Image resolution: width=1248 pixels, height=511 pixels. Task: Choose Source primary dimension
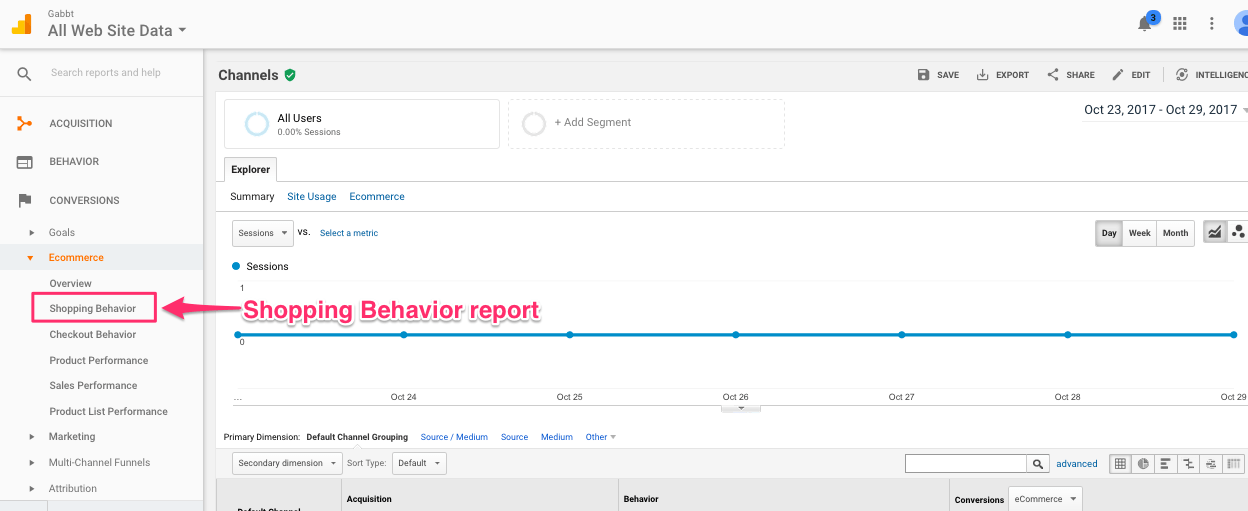pos(514,437)
